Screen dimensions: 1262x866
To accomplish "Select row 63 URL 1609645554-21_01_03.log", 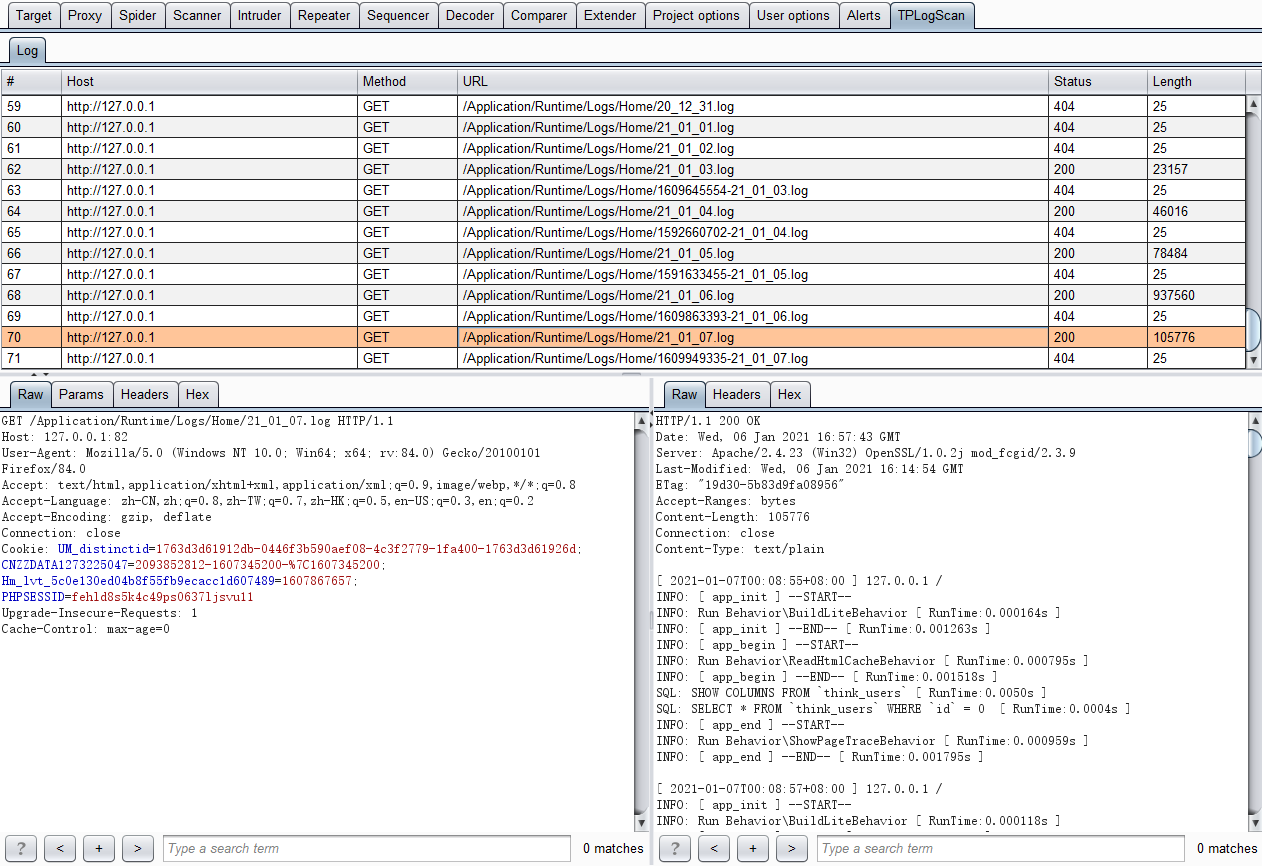I will click(623, 190).
